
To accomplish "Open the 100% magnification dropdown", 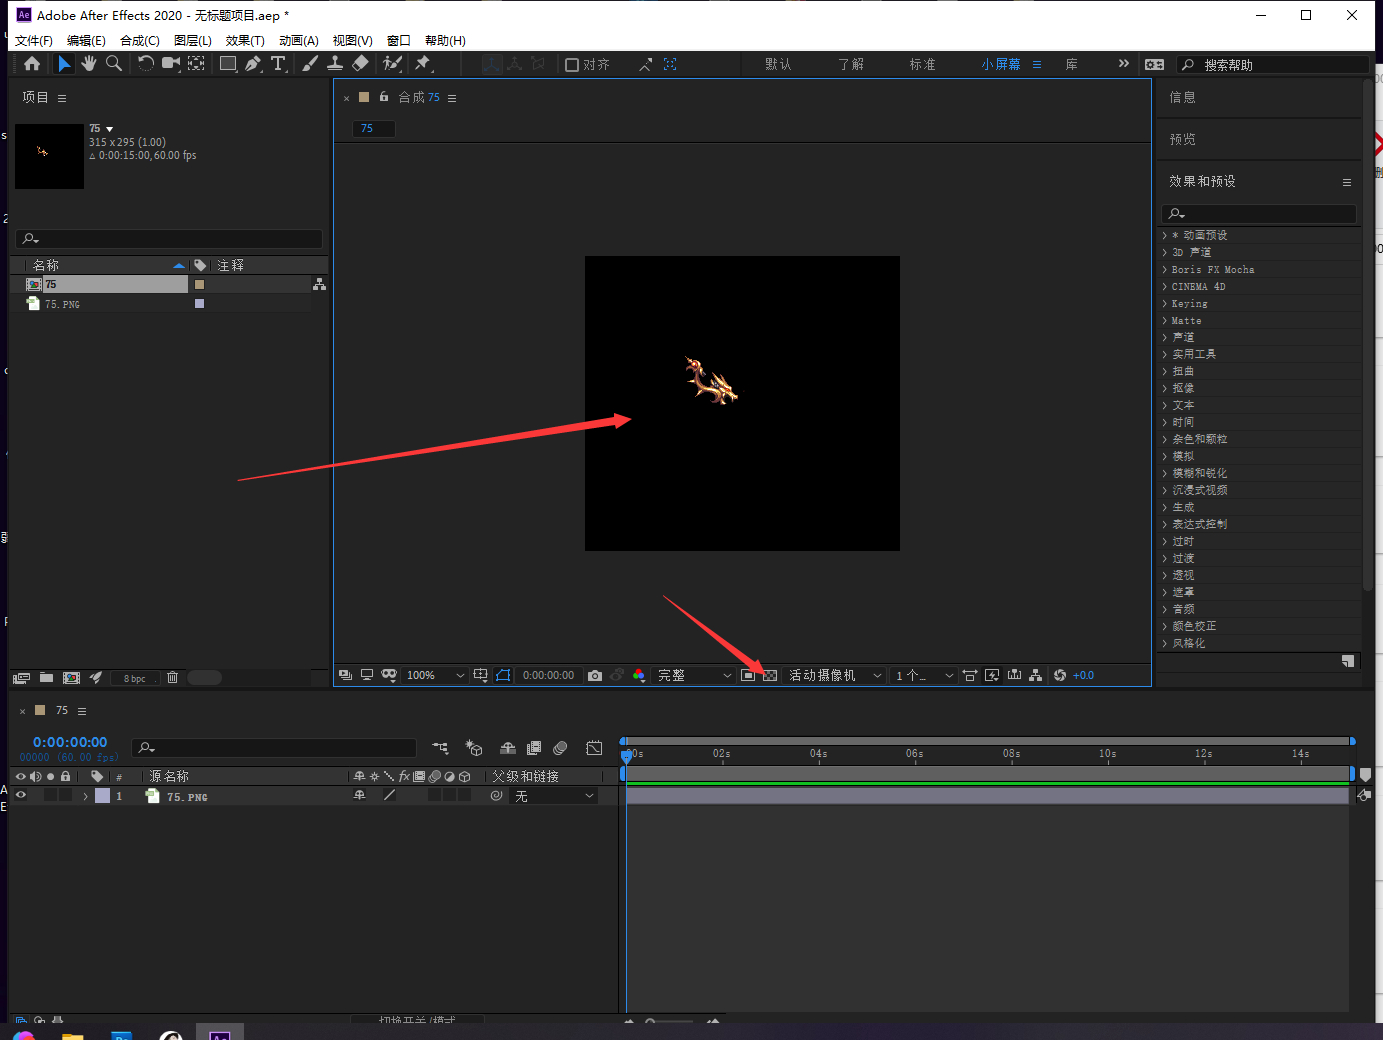I will (435, 676).
